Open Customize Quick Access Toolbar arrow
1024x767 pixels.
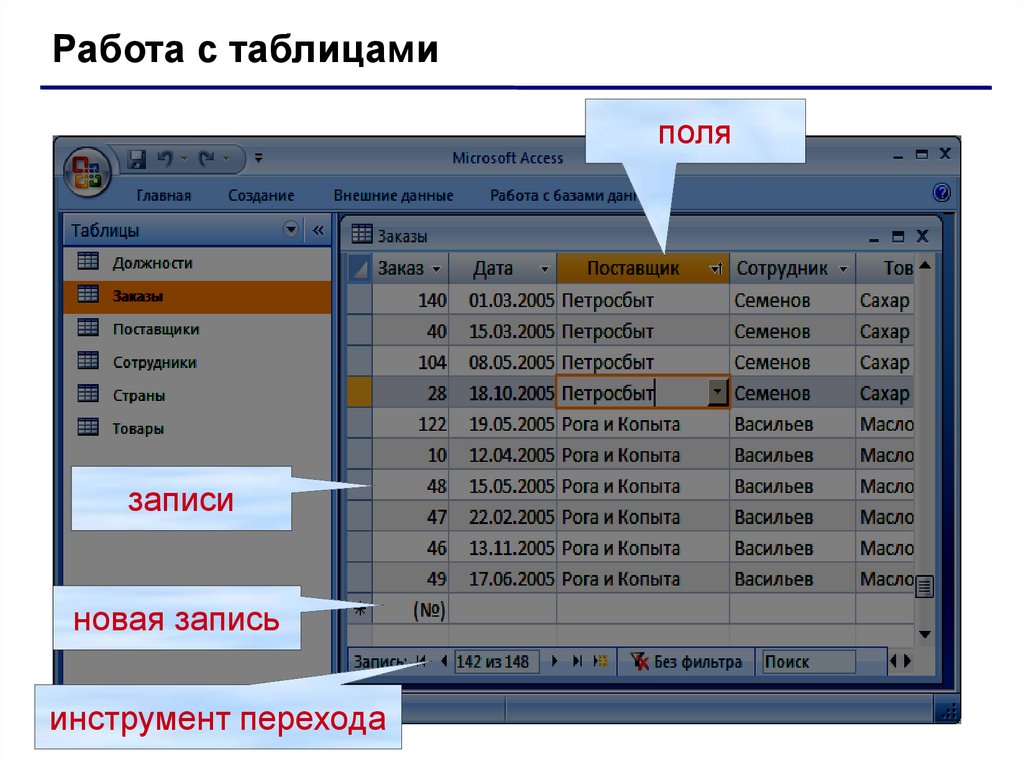tap(259, 158)
